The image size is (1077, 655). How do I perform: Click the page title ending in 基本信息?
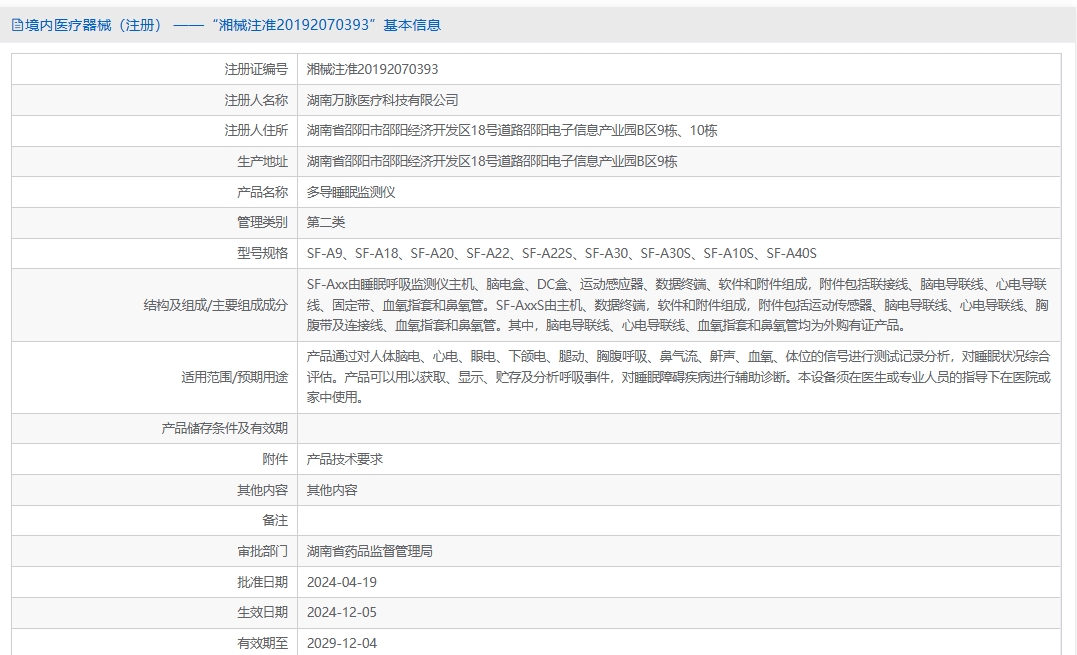point(233,25)
